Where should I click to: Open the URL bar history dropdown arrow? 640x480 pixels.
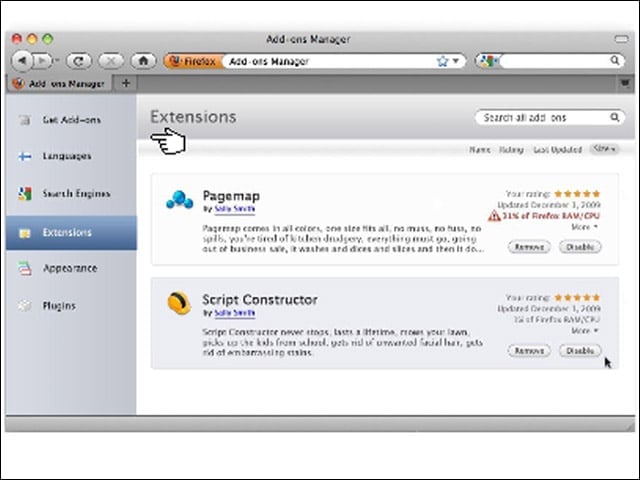click(x=456, y=61)
